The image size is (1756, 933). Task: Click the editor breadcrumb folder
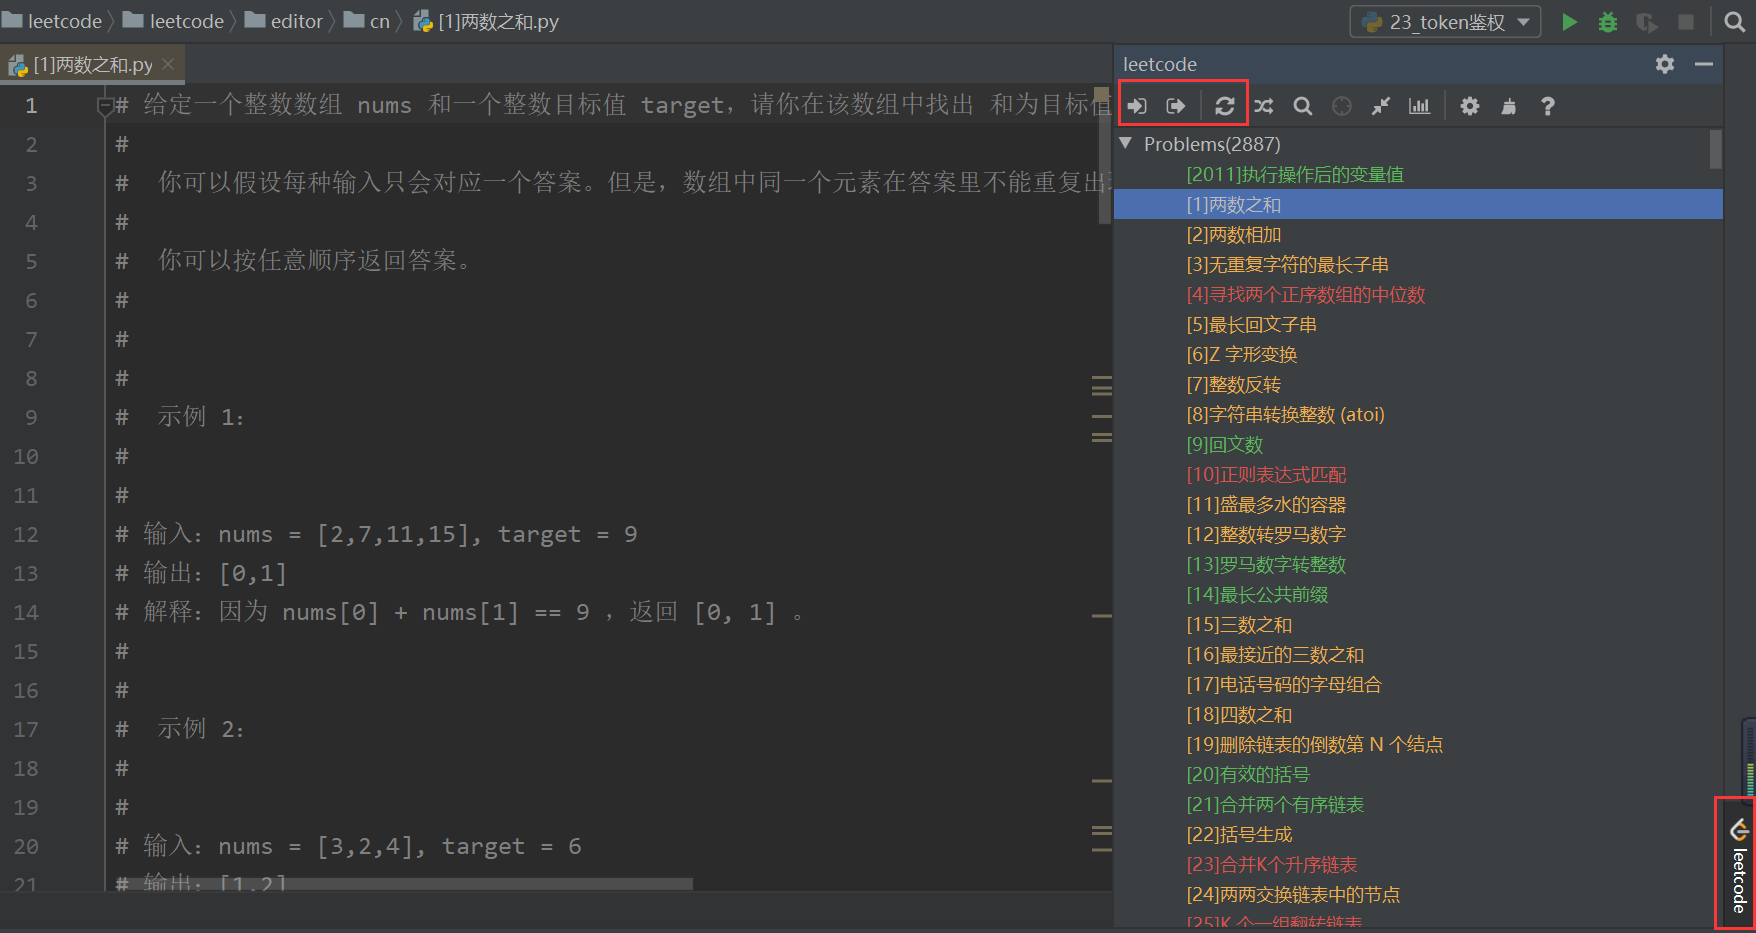click(285, 22)
